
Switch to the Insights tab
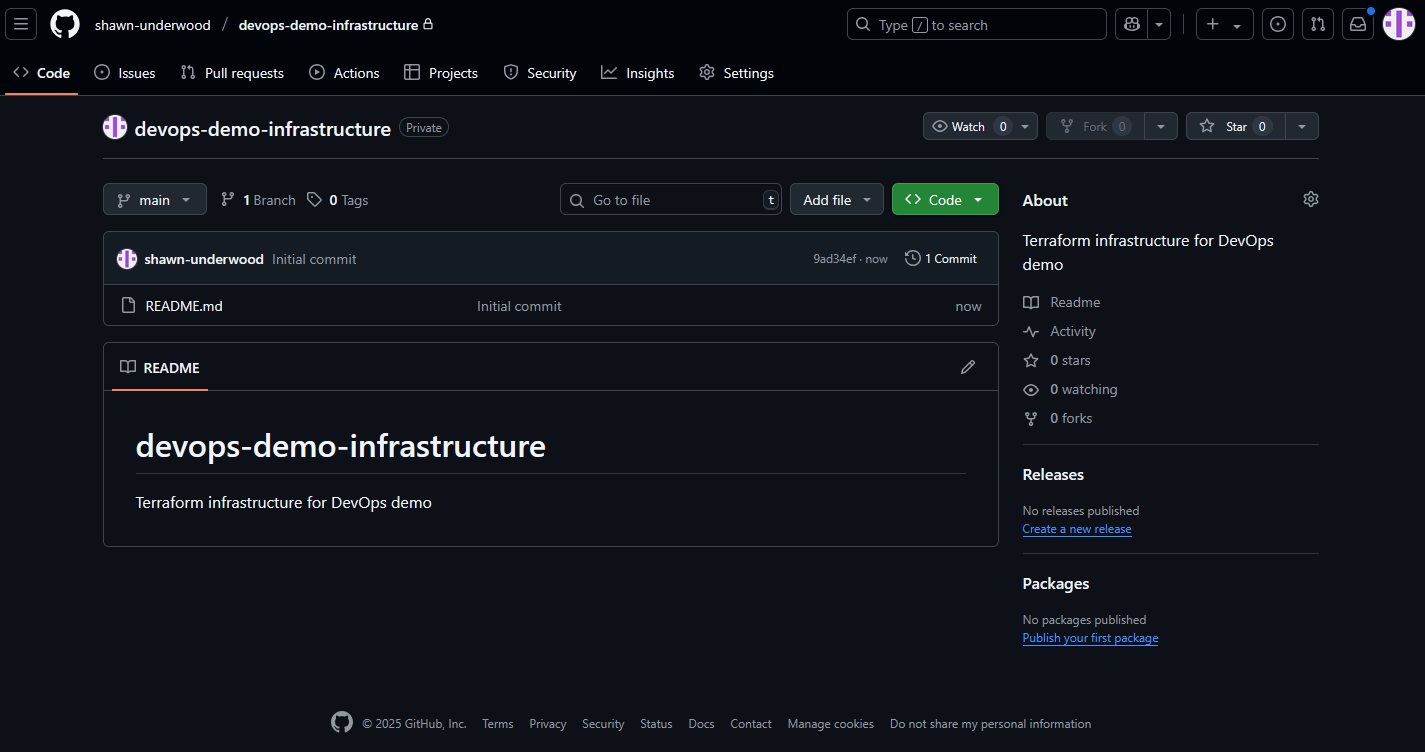638,73
